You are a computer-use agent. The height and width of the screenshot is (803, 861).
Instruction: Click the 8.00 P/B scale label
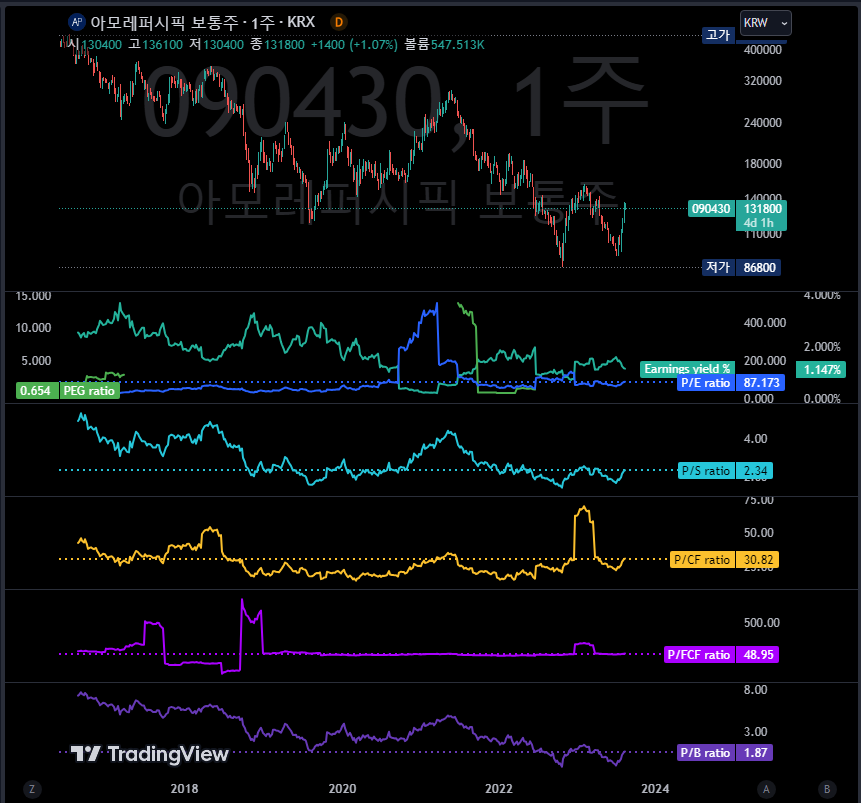[x=756, y=690]
